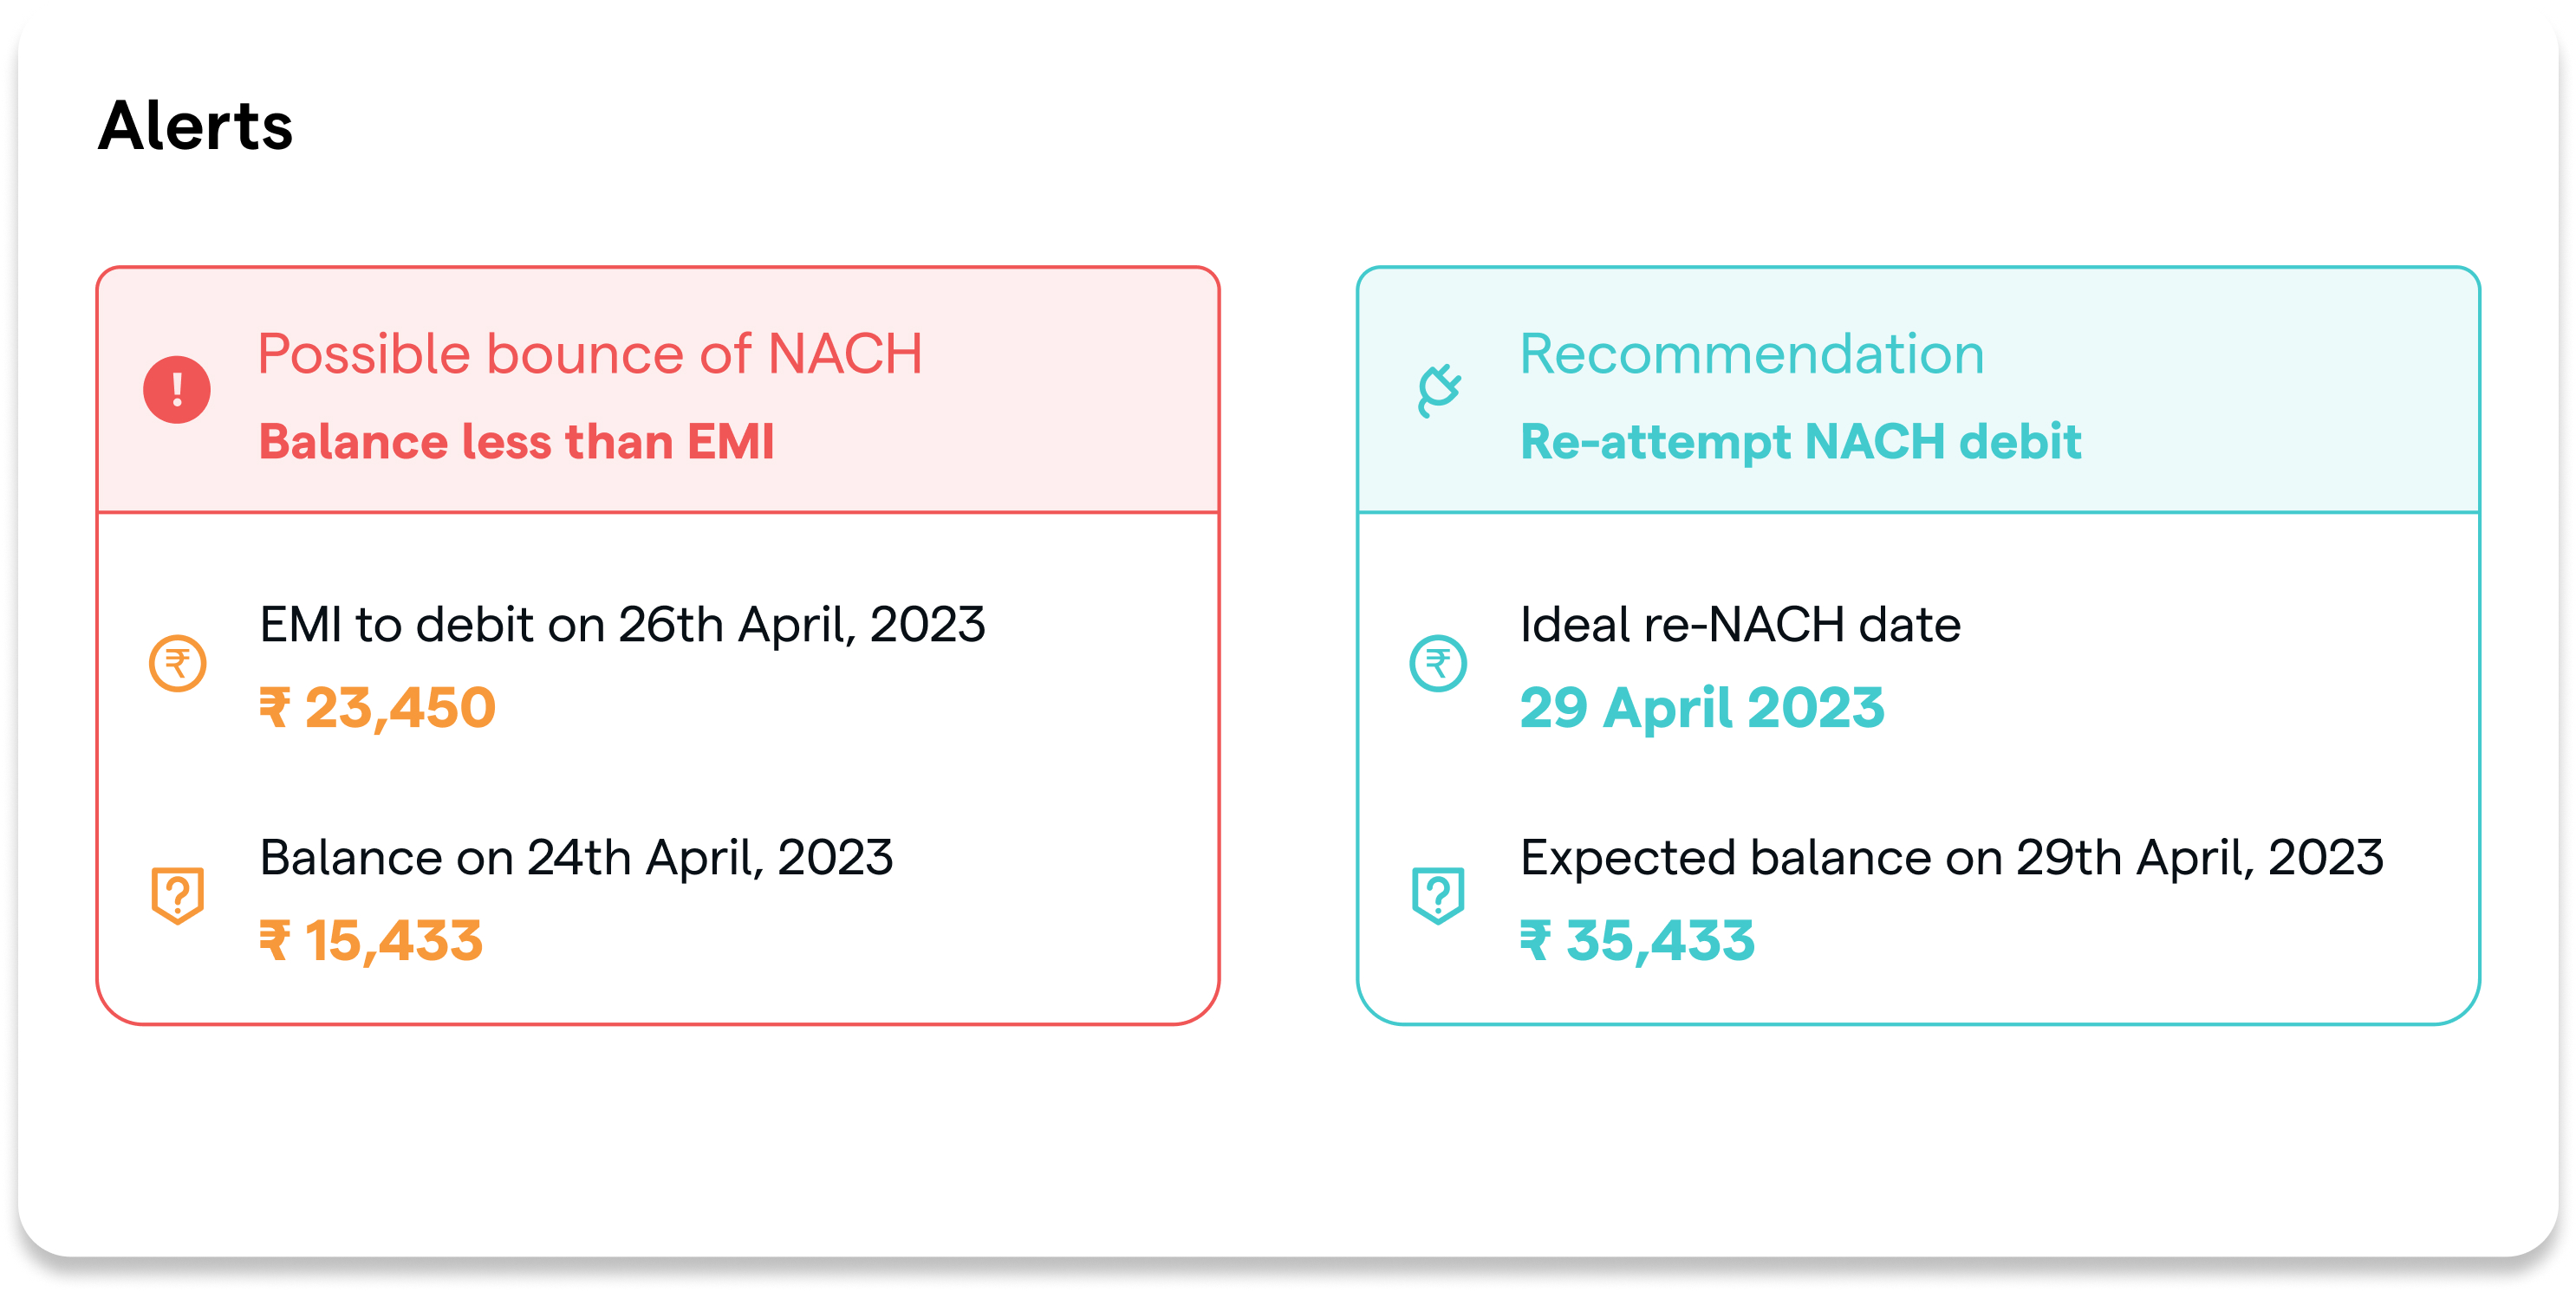
Task: Select the ₹ 15,433 balance amount
Action: [x=371, y=941]
